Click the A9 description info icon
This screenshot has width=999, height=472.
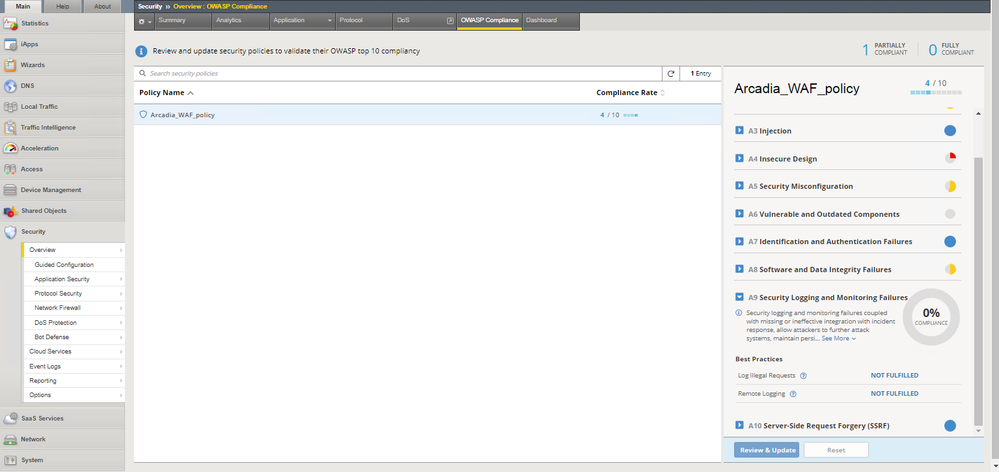(x=739, y=313)
